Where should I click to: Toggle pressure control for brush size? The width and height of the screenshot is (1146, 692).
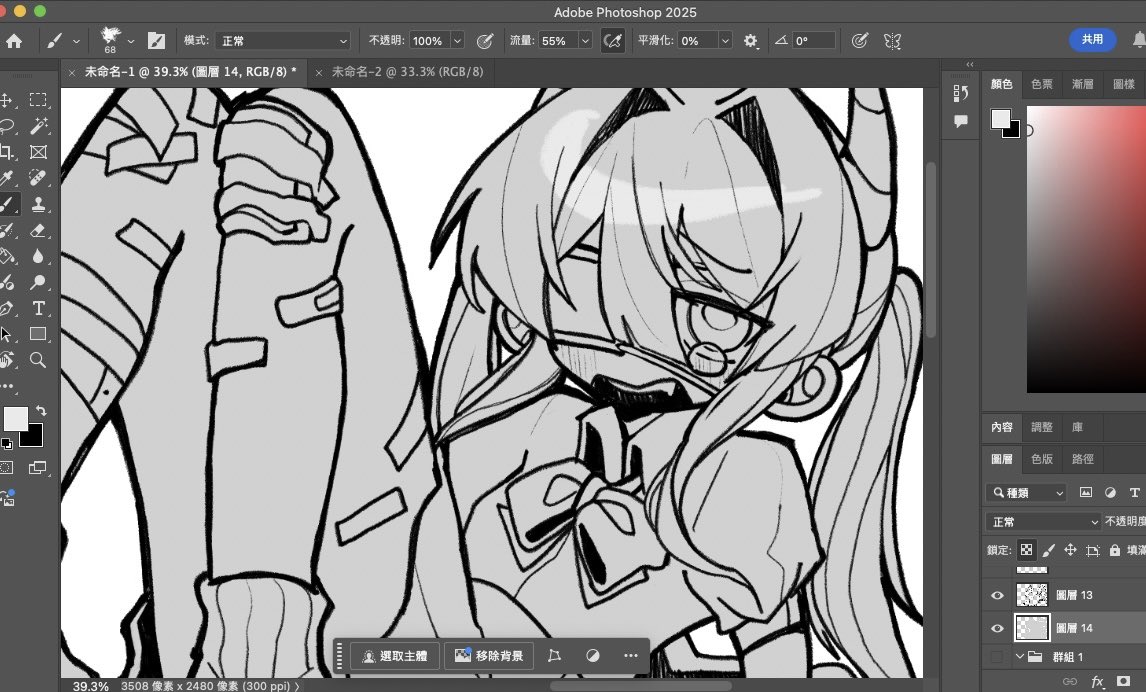coord(860,41)
